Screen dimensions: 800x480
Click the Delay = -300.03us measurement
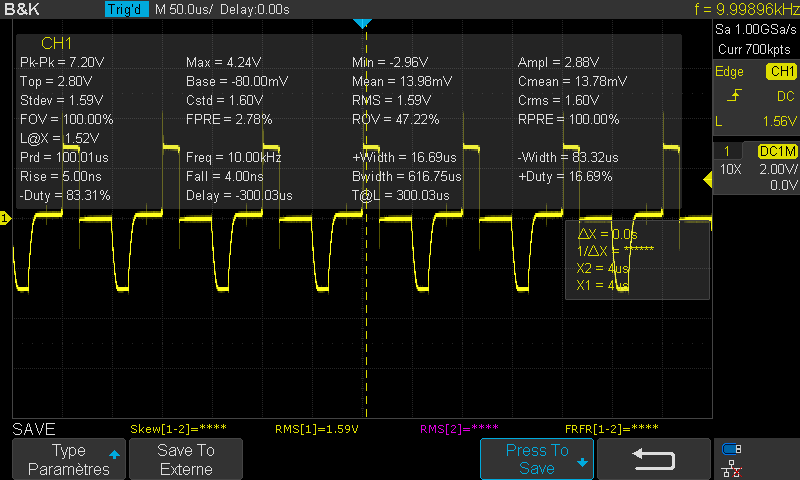[x=239, y=195]
